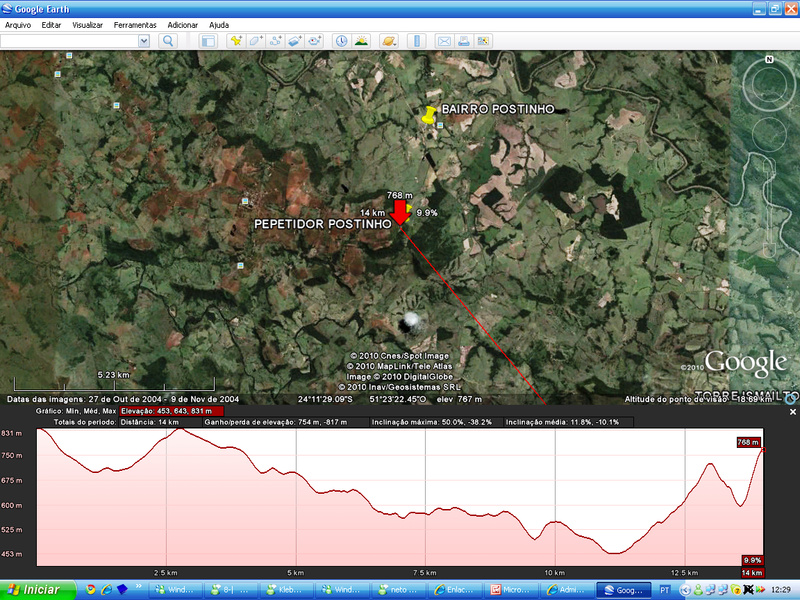This screenshot has height=600, width=800.
Task: Expand quick launch overflow chevron
Action: coord(139,587)
